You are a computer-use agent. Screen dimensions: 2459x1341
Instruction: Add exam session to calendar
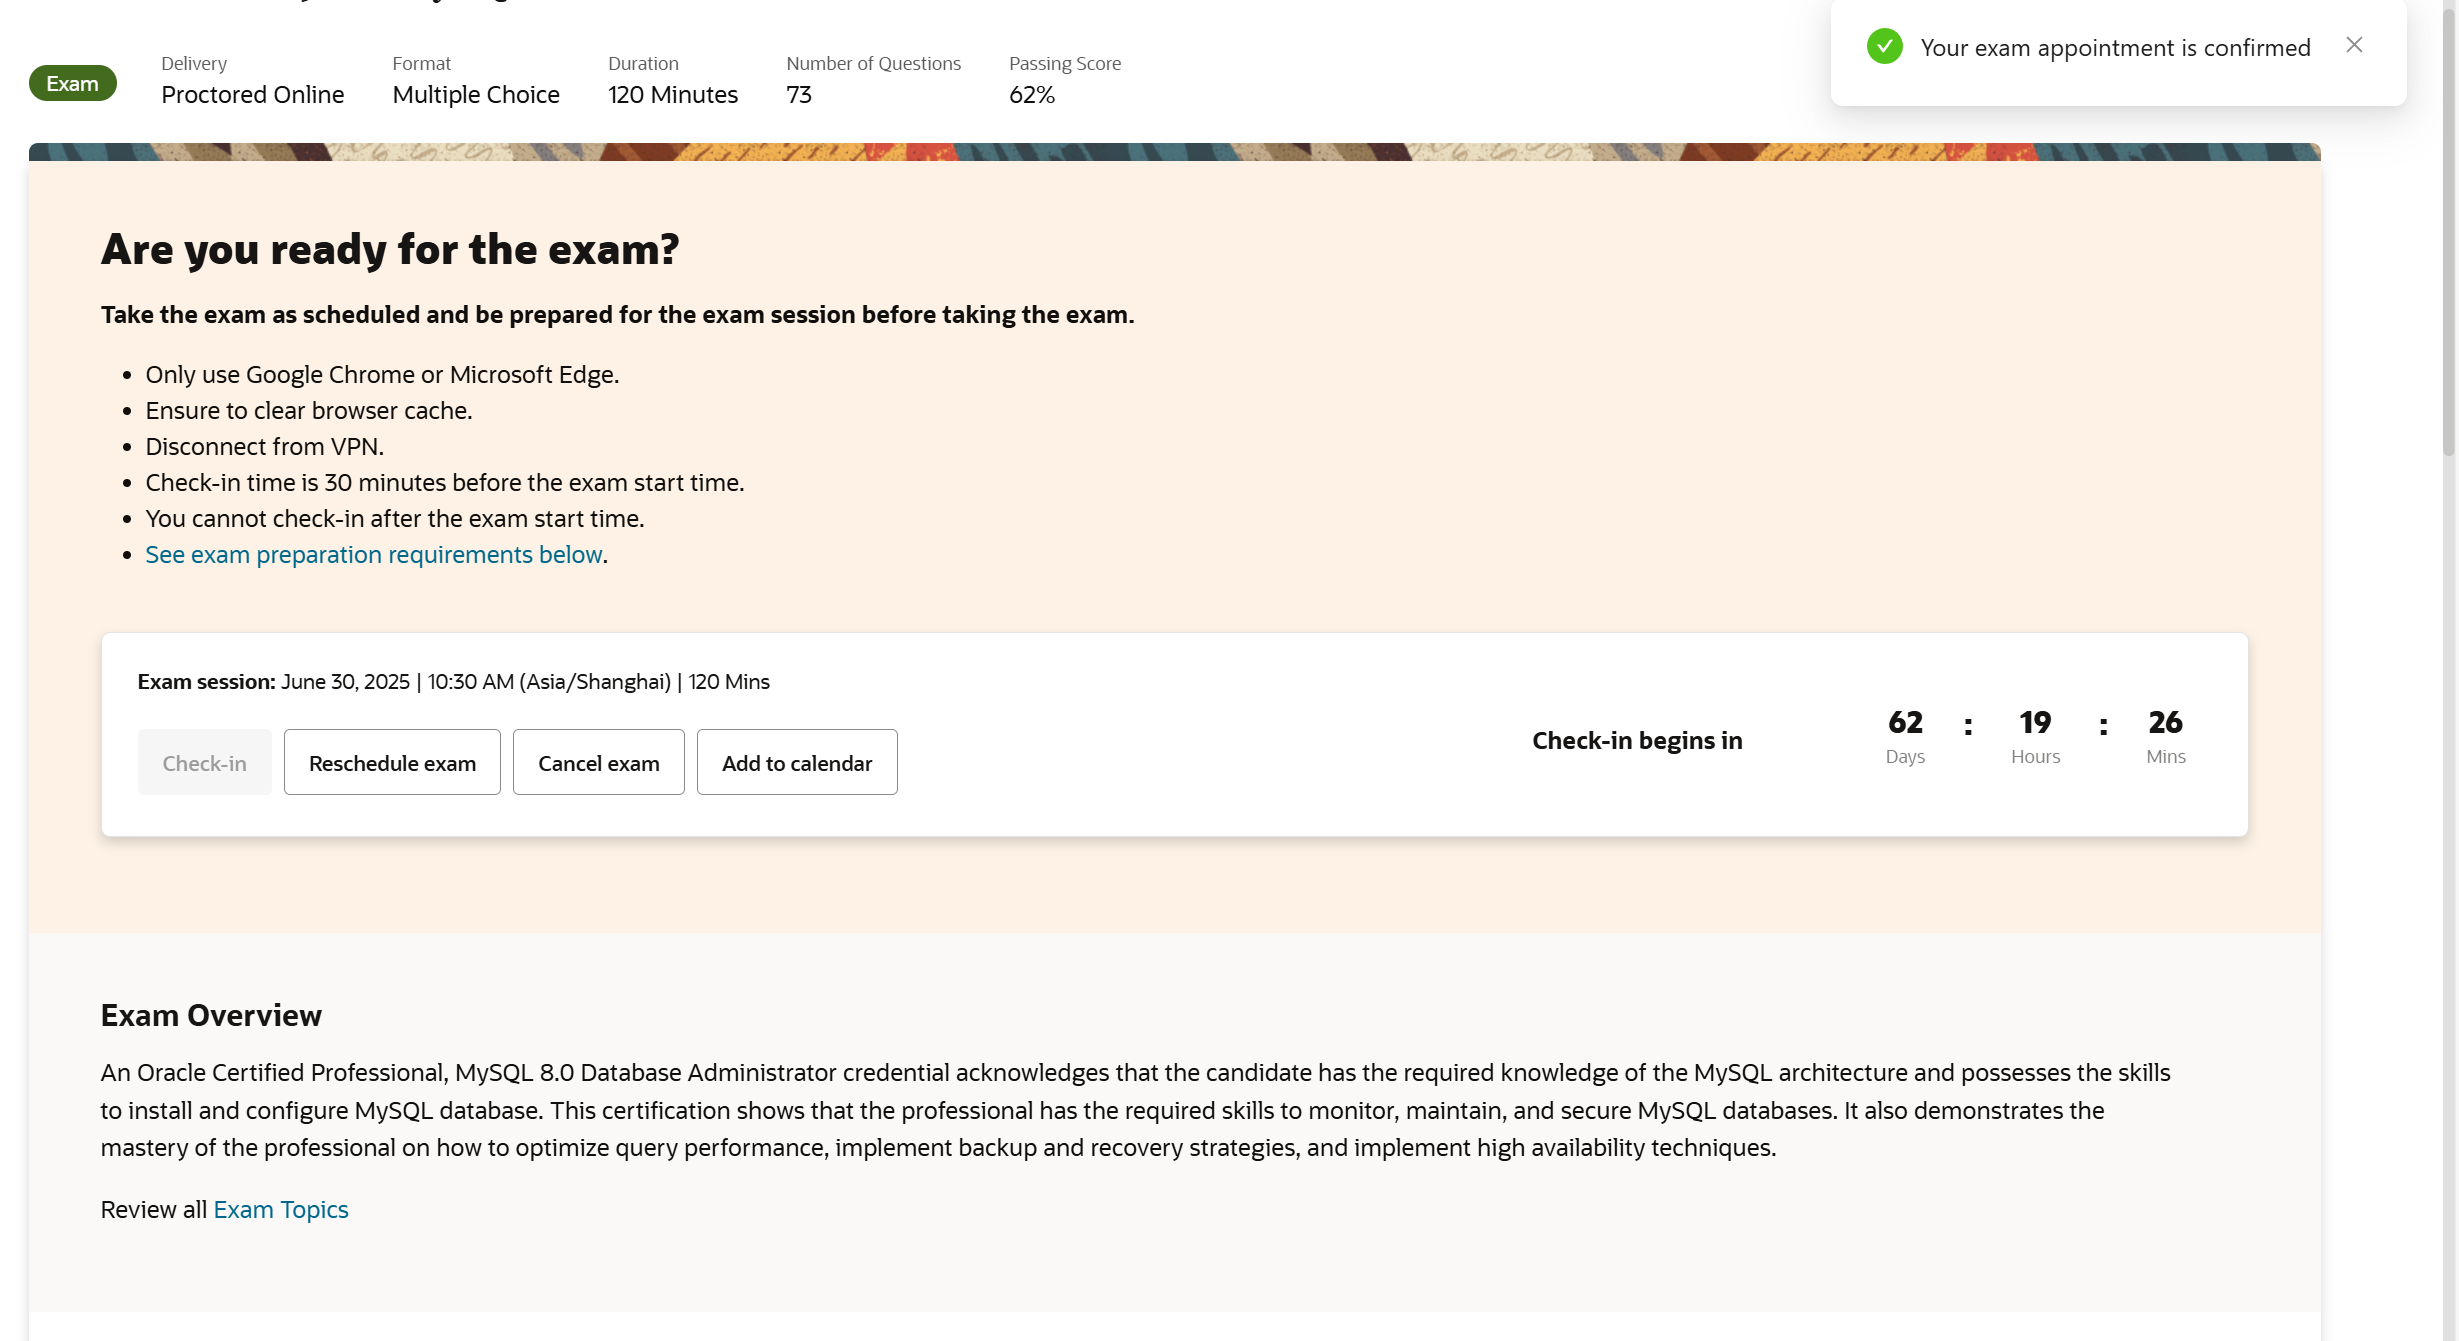[x=796, y=762]
